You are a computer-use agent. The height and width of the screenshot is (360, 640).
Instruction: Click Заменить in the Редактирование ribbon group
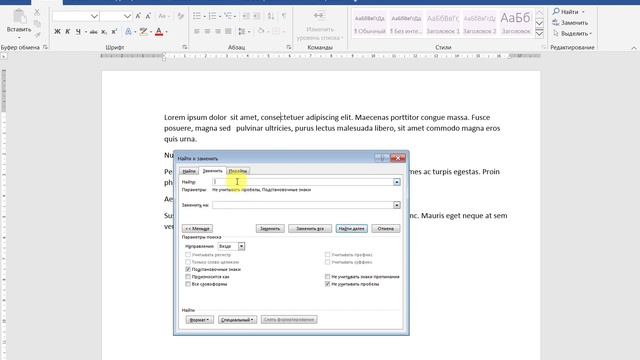coord(570,22)
